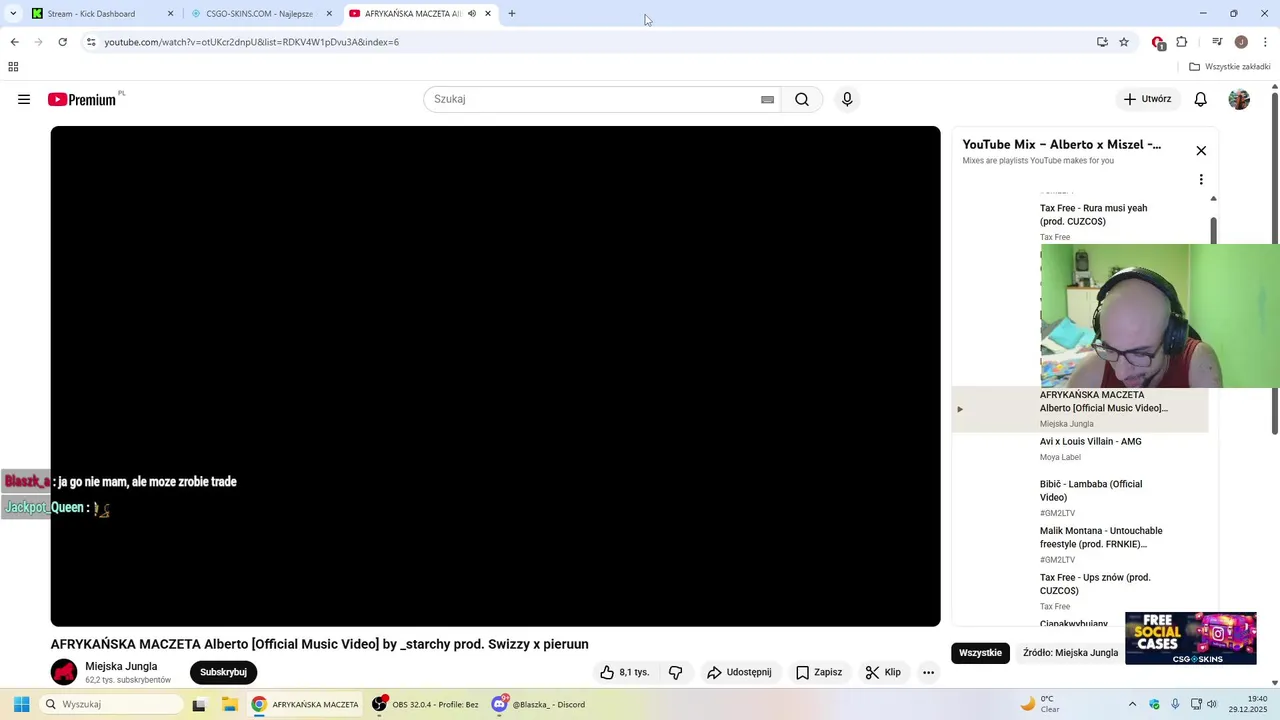Reload the current page
This screenshot has height=720, width=1280.
[x=62, y=42]
